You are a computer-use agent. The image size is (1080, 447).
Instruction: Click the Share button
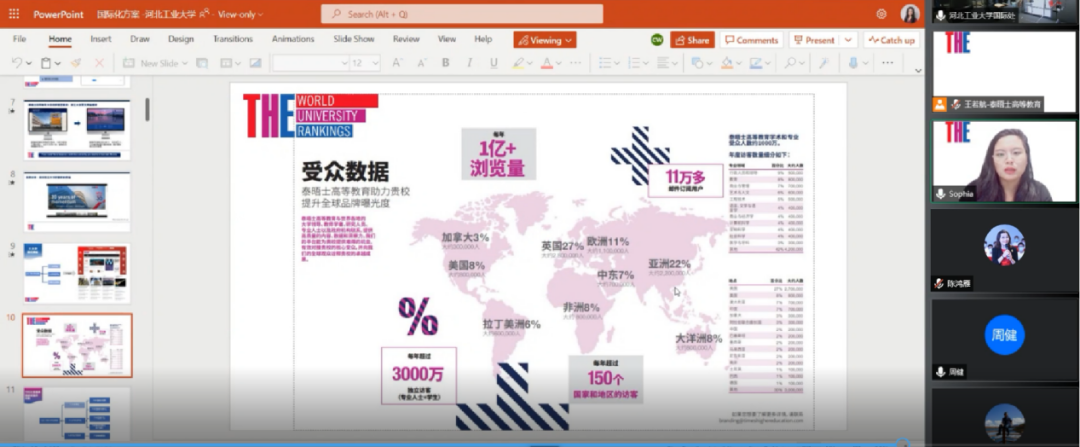692,40
